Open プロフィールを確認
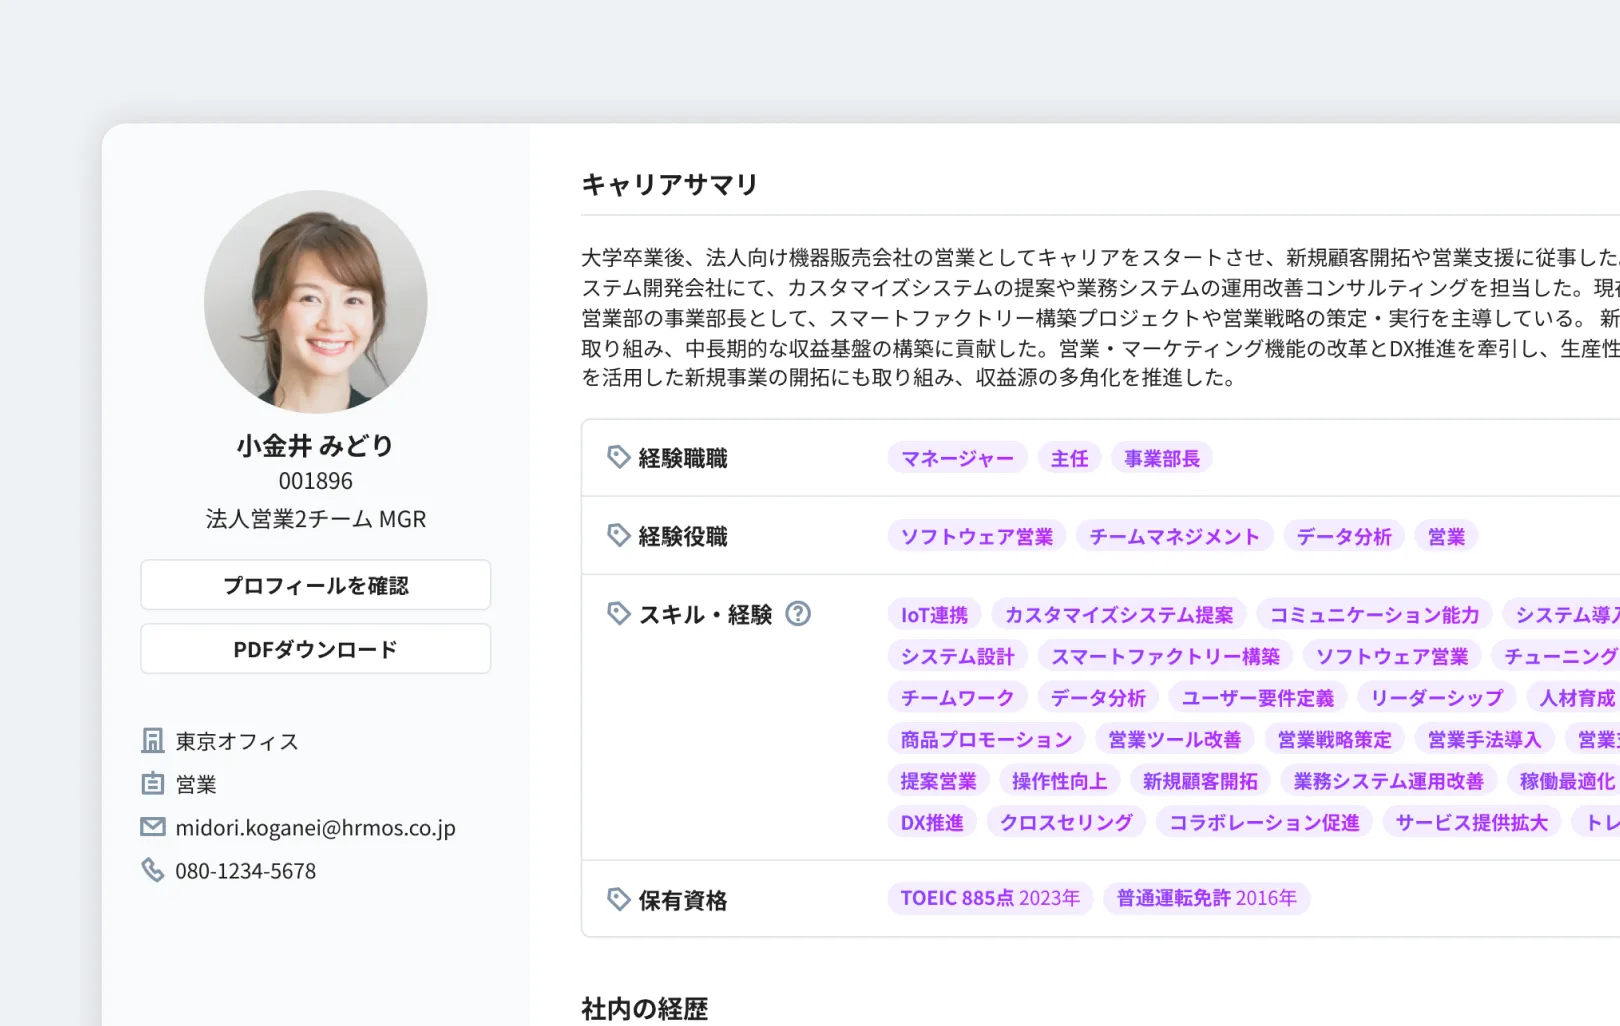This screenshot has width=1620, height=1026. (315, 585)
